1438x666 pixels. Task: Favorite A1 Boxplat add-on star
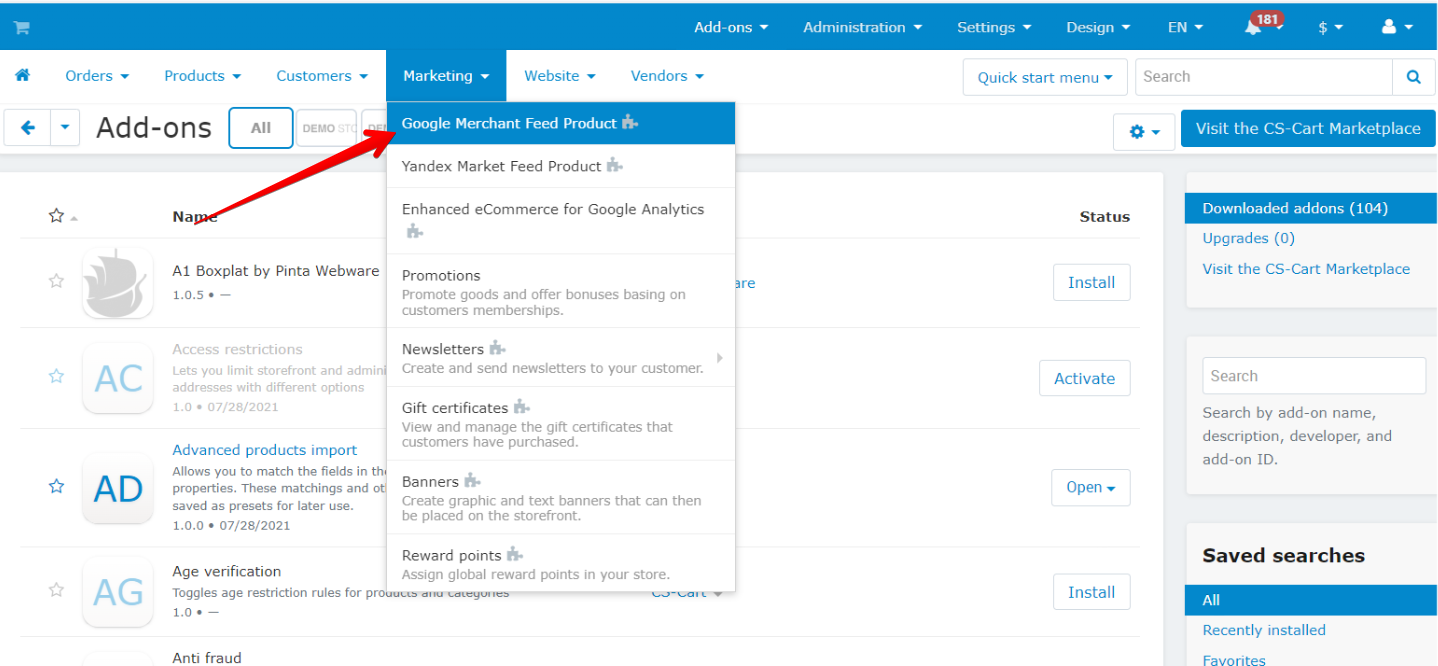point(56,281)
